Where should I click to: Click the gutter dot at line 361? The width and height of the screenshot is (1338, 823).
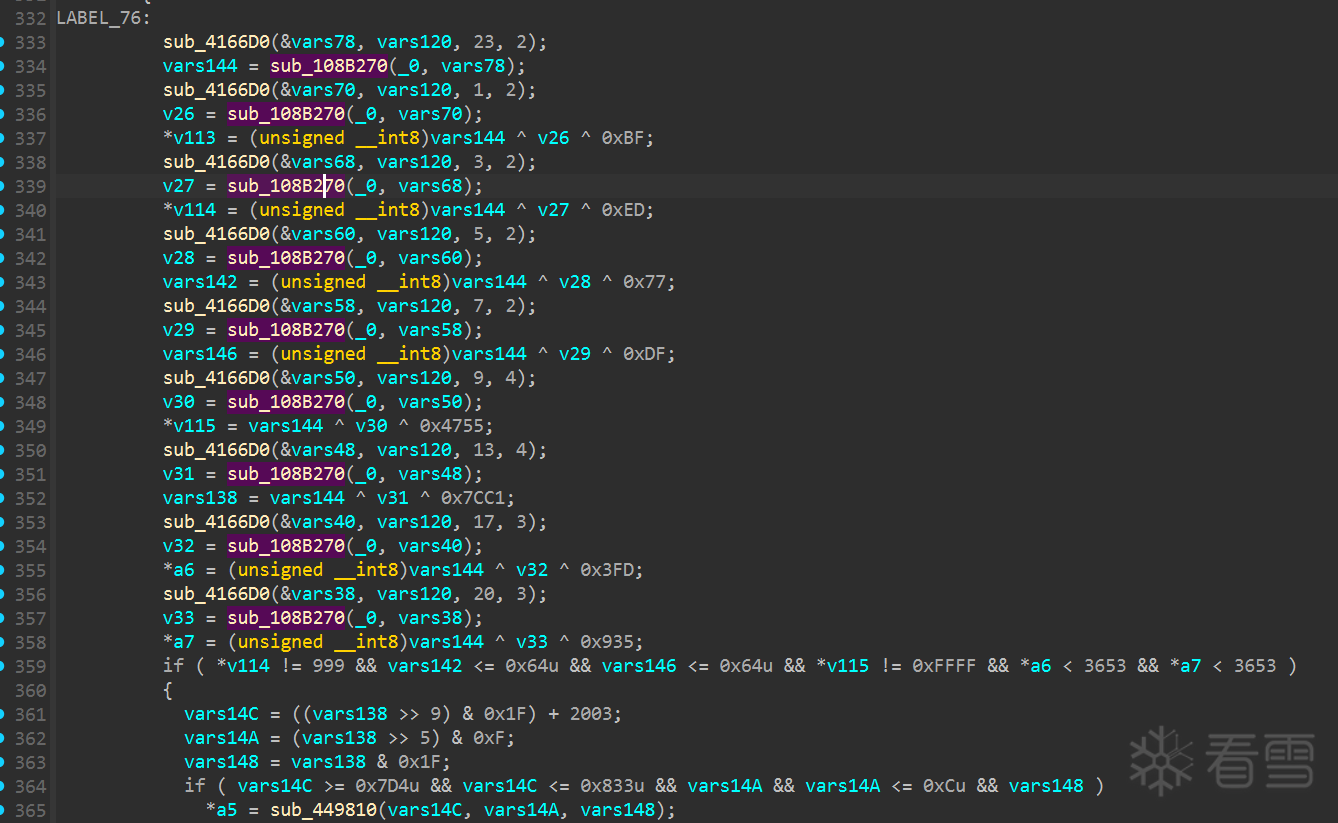click(x=3, y=714)
